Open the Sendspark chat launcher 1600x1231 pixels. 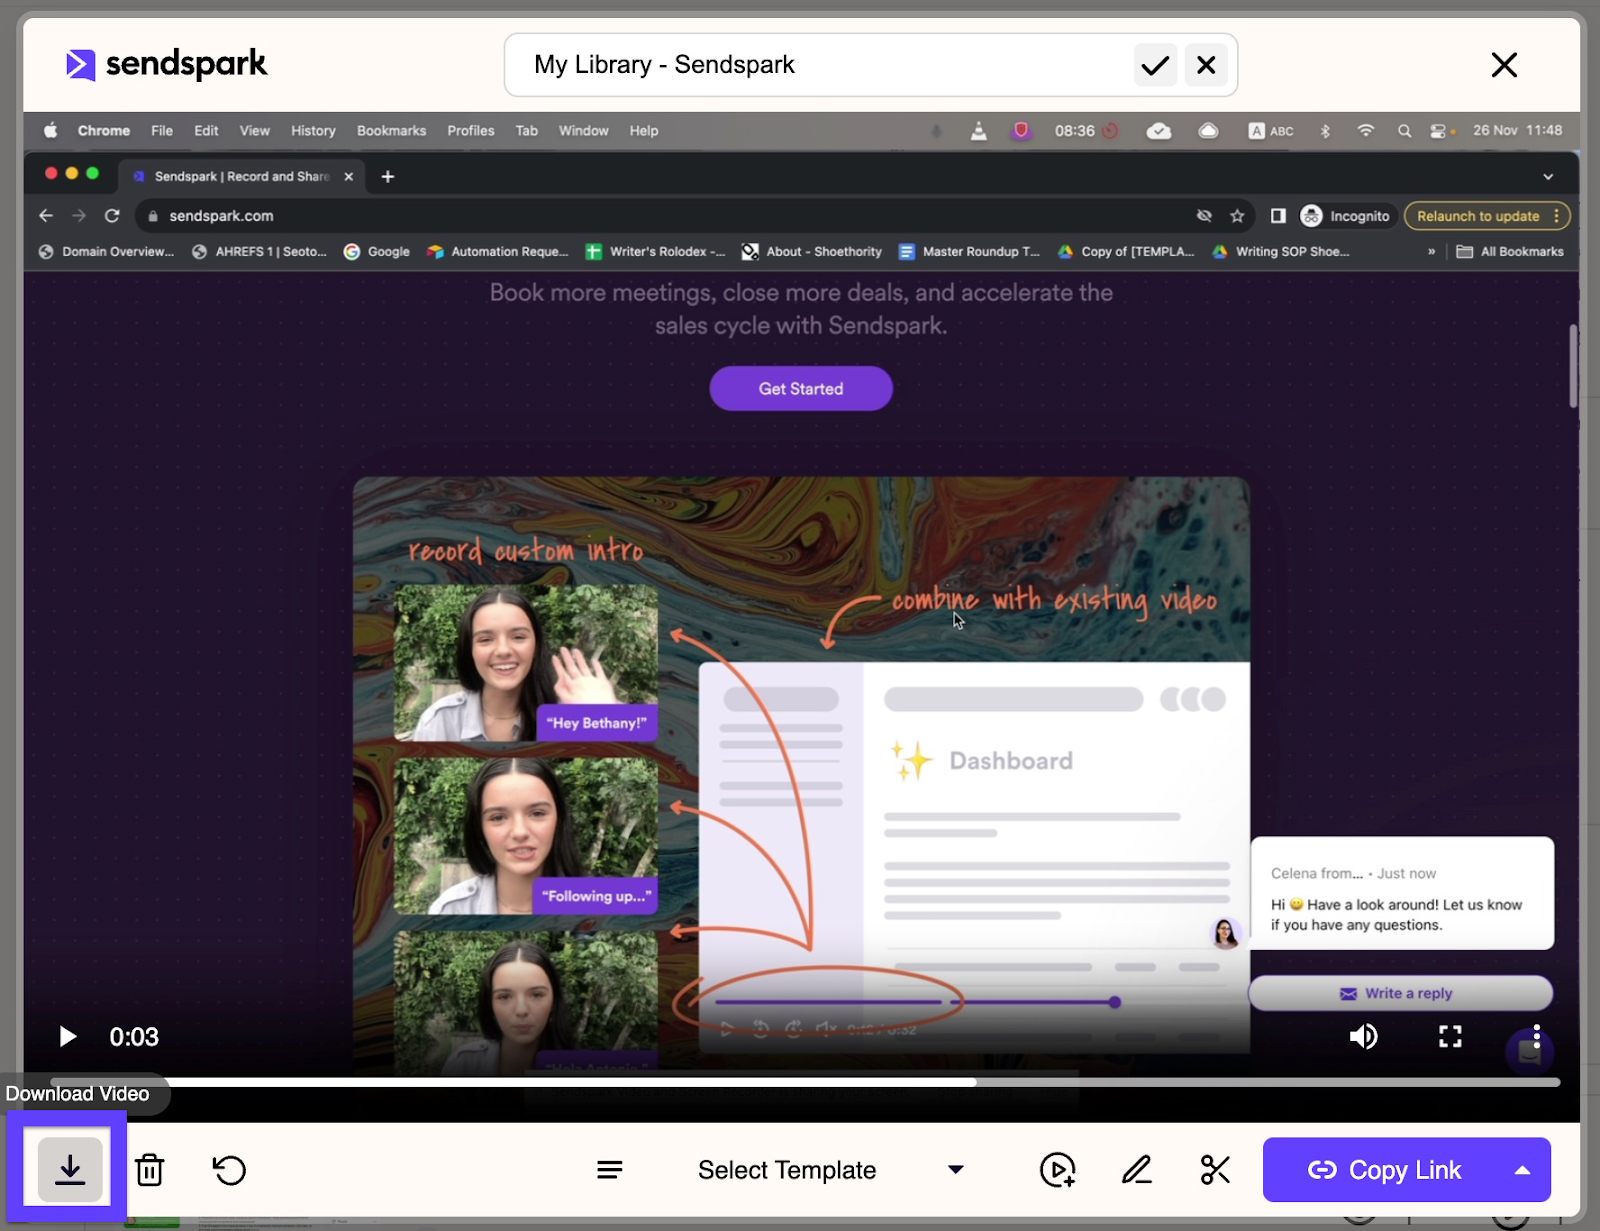1530,1051
